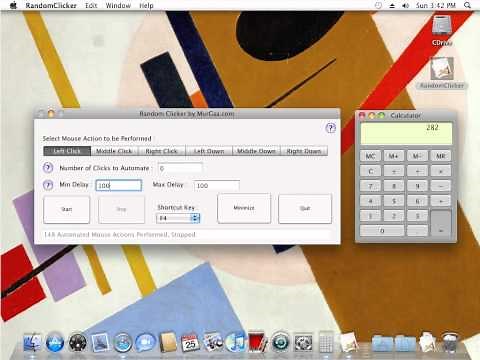Click the 7 key in Calculator

370,186
